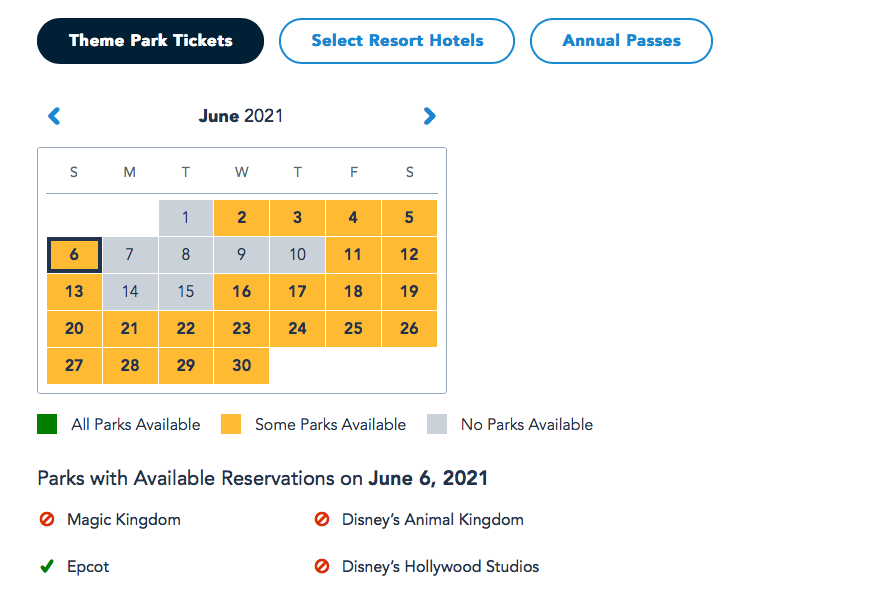This screenshot has height=601, width=879.
Task: Click the gray No Parks Available swatch
Action: [437, 424]
